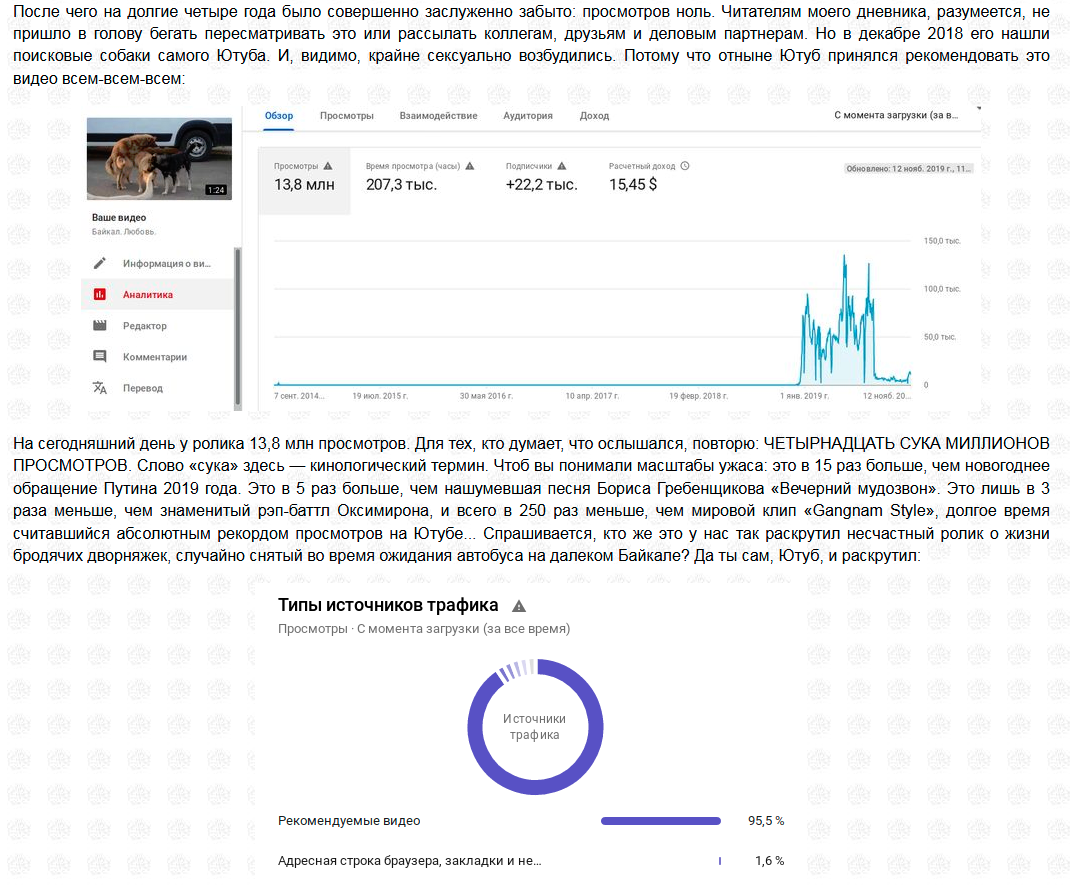Select the Время просмотра 207,3 тыс. metric card
The width and height of the screenshot is (1070, 885).
[x=420, y=176]
